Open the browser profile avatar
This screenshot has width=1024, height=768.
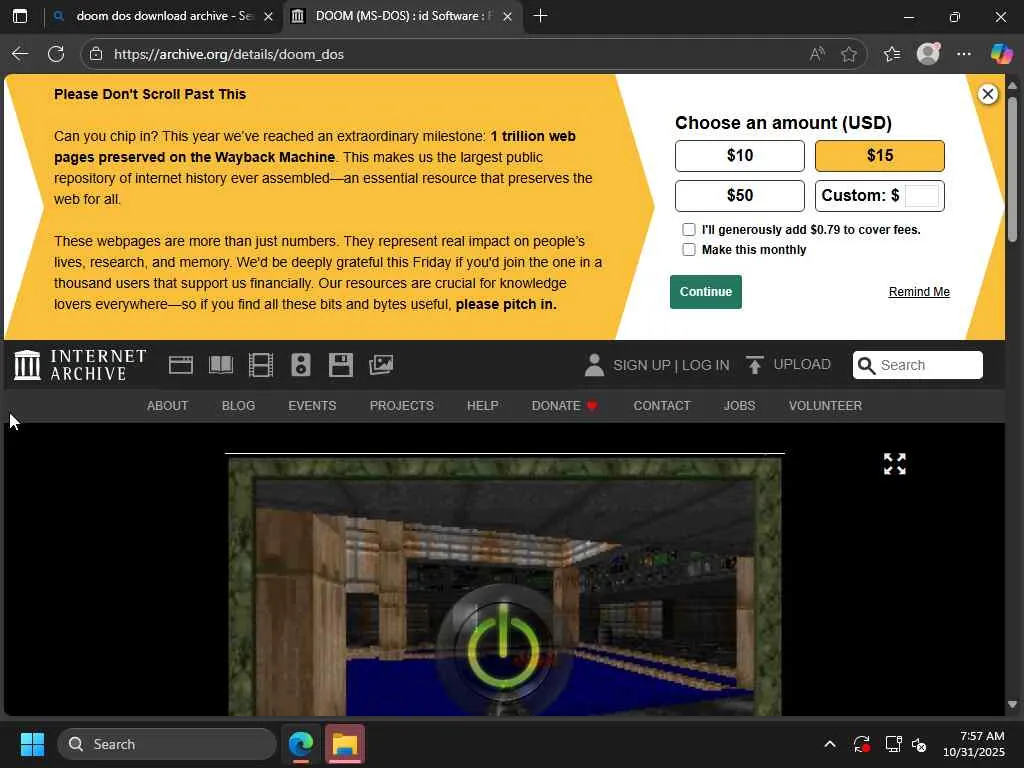click(x=928, y=54)
